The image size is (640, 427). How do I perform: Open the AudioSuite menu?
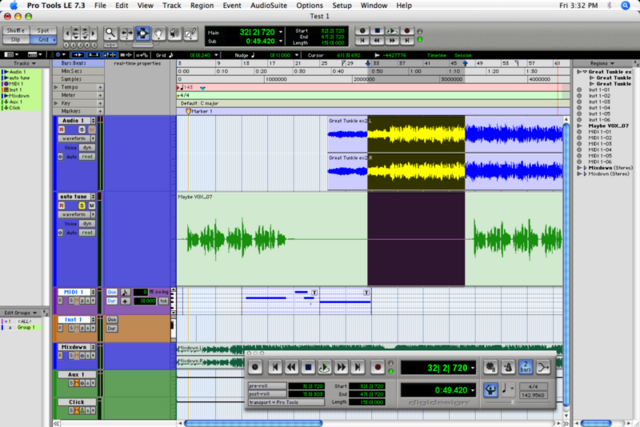point(269,5)
